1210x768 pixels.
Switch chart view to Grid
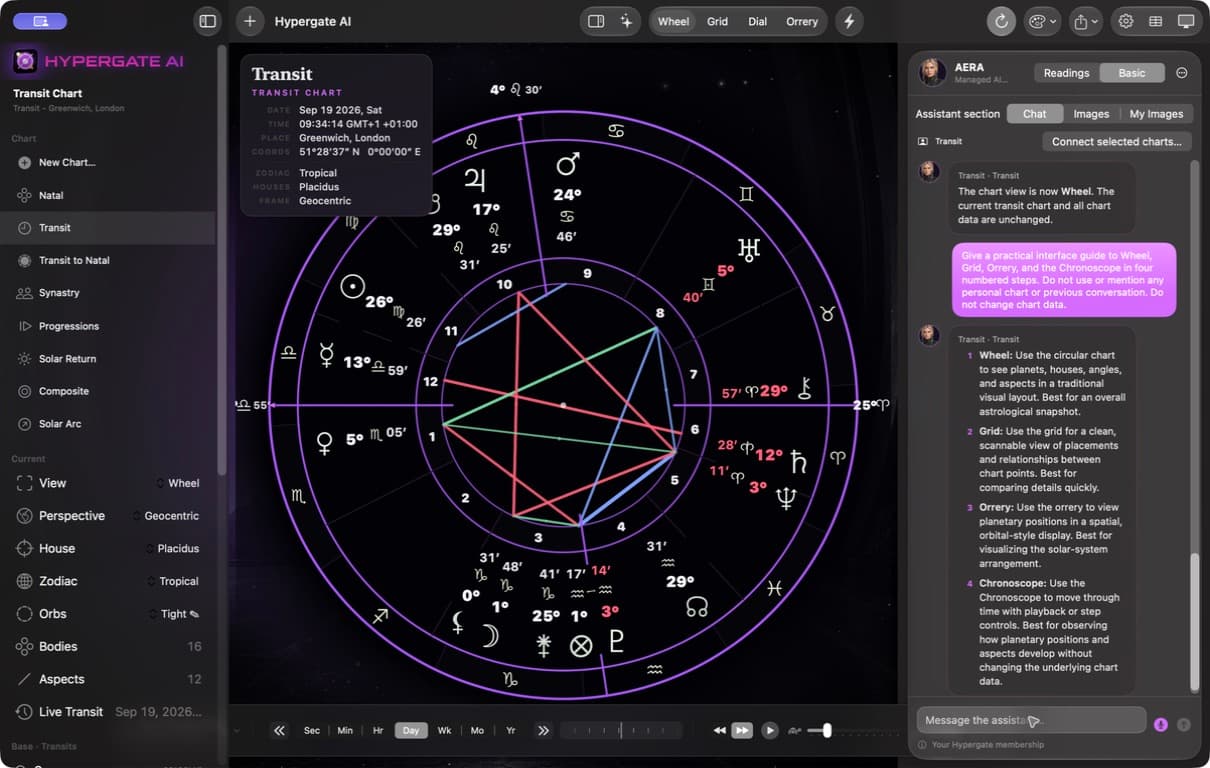[x=717, y=21]
